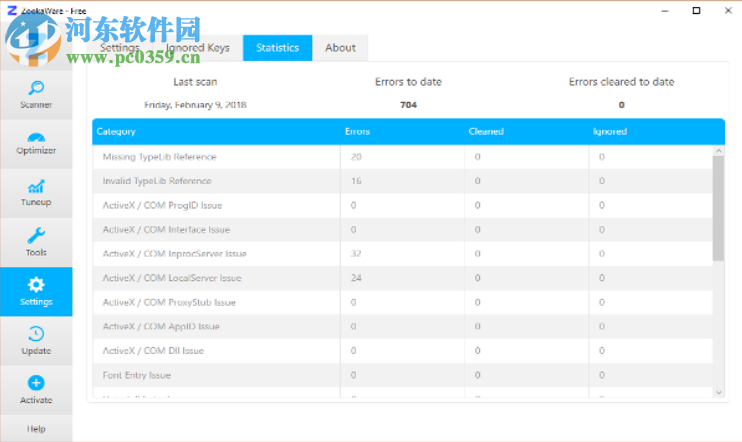The width and height of the screenshot is (742, 442).
Task: Click the ZookaWare logo in title bar
Action: pos(12,10)
